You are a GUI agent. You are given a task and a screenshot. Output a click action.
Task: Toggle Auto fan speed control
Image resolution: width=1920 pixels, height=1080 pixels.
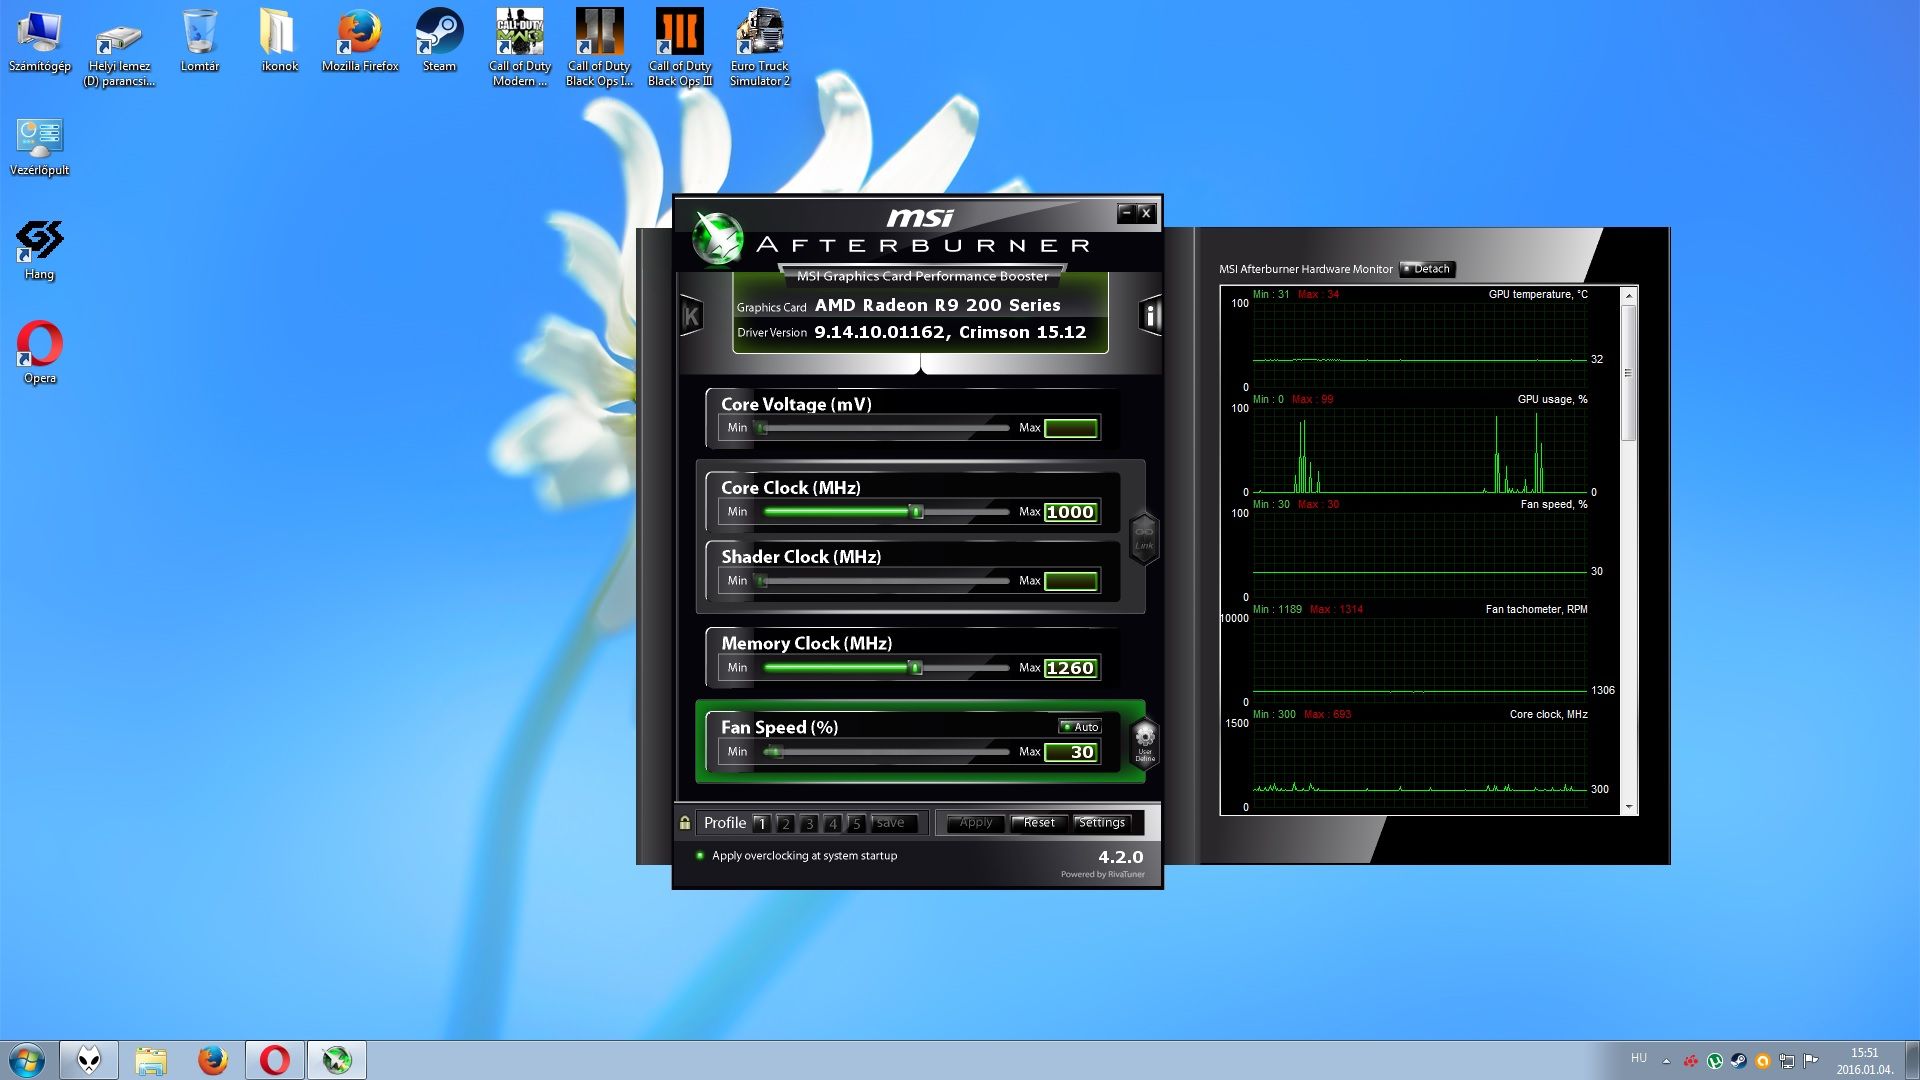[1080, 727]
